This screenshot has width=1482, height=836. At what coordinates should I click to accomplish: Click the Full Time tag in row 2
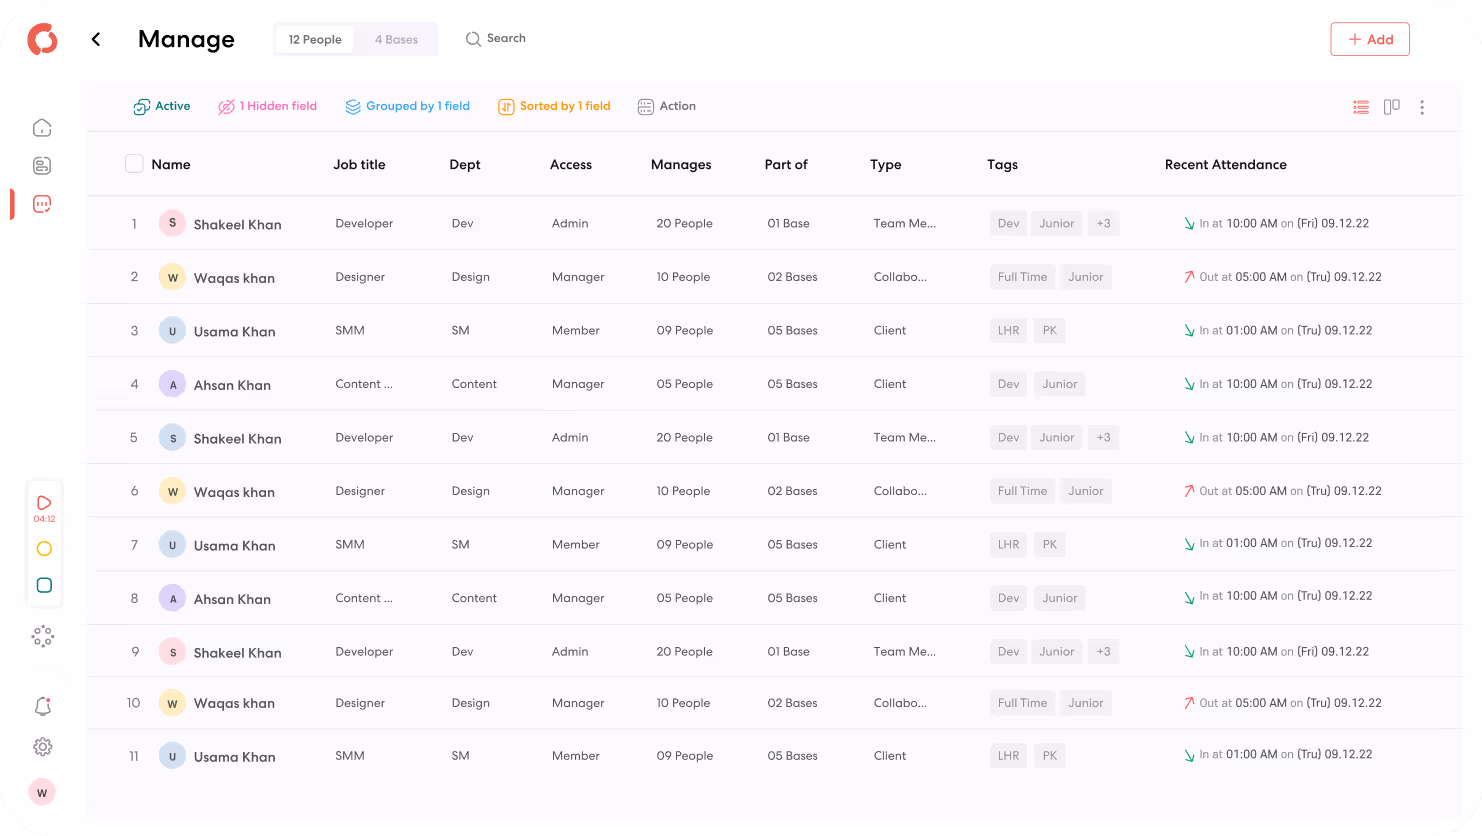click(x=1022, y=277)
